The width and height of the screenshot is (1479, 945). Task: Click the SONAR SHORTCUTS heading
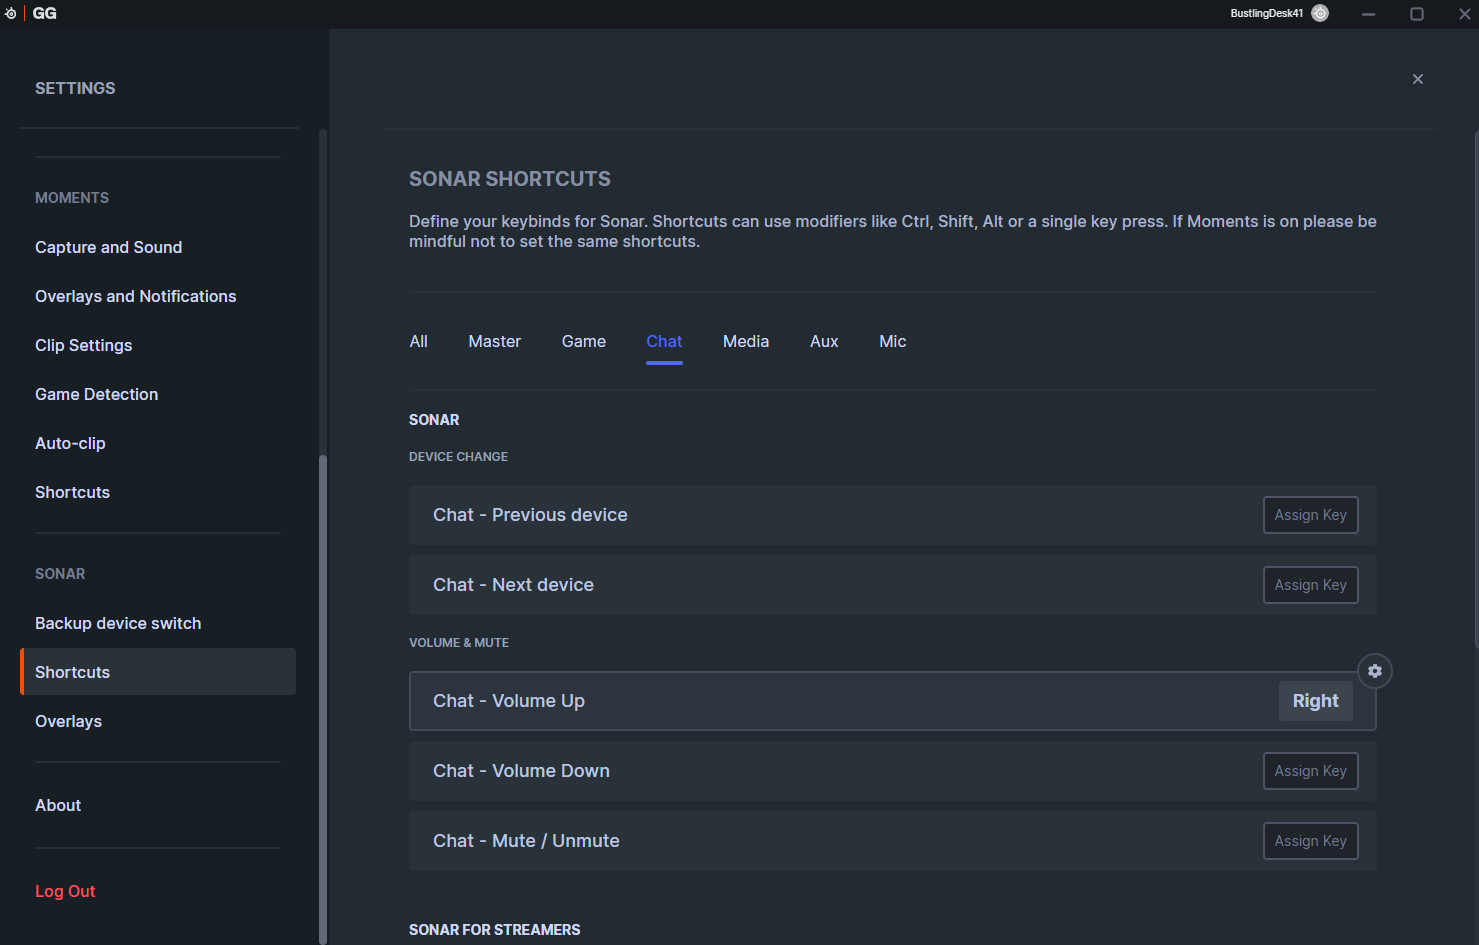(510, 179)
